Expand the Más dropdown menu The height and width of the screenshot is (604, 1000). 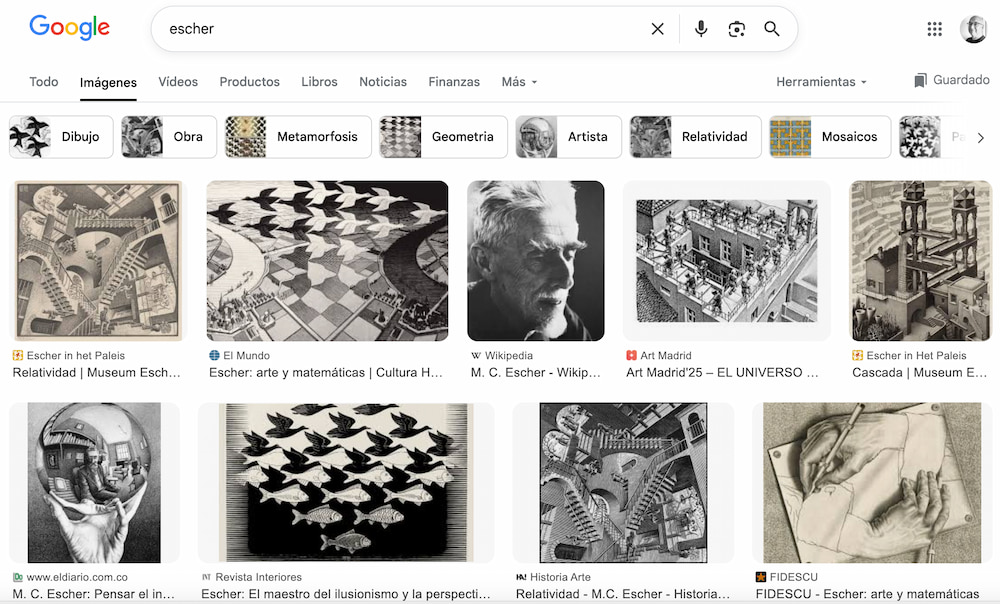point(519,82)
